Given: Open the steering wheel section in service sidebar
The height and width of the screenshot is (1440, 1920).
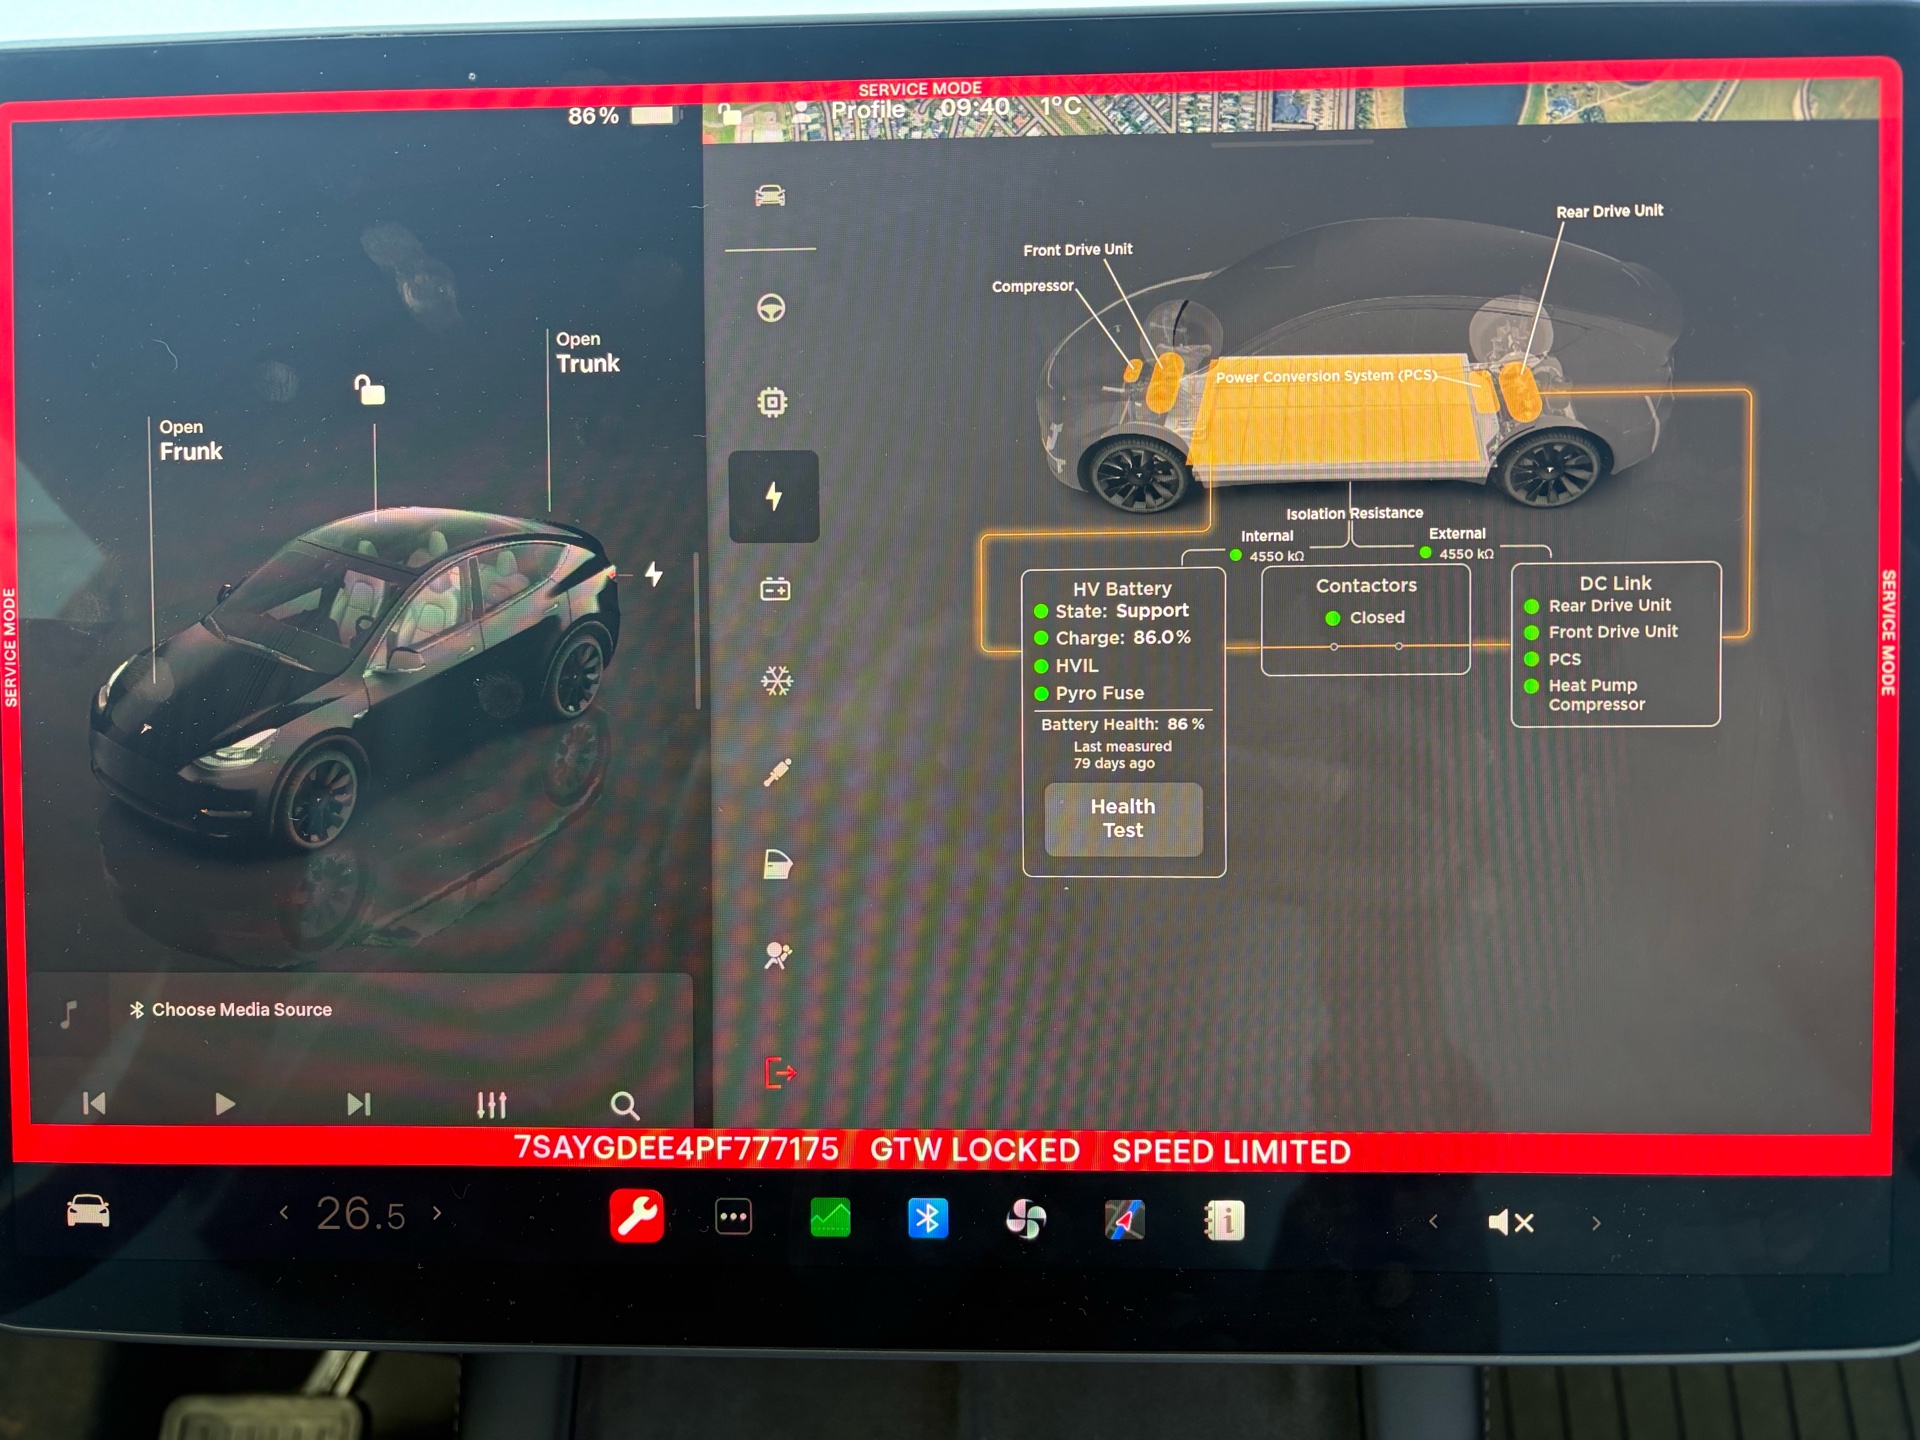Looking at the screenshot, I should (x=771, y=308).
